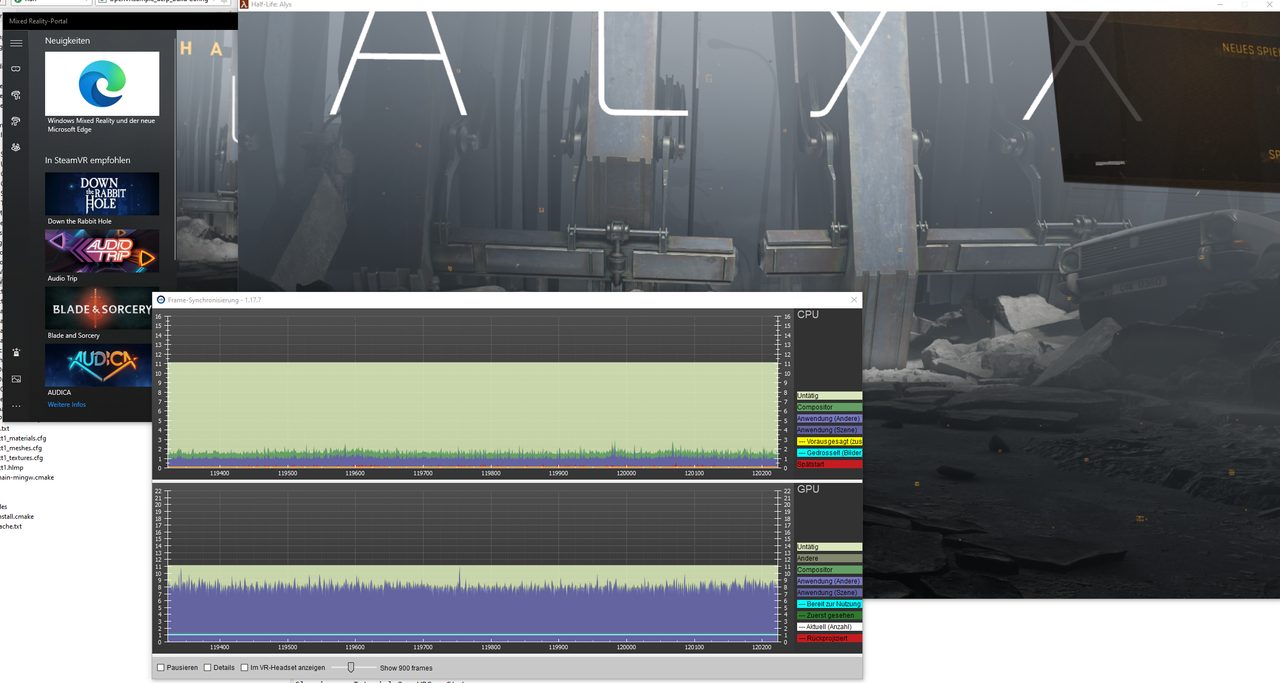Open the Blade and Sorcery thumbnail
The image size is (1280, 683).
tap(98, 309)
